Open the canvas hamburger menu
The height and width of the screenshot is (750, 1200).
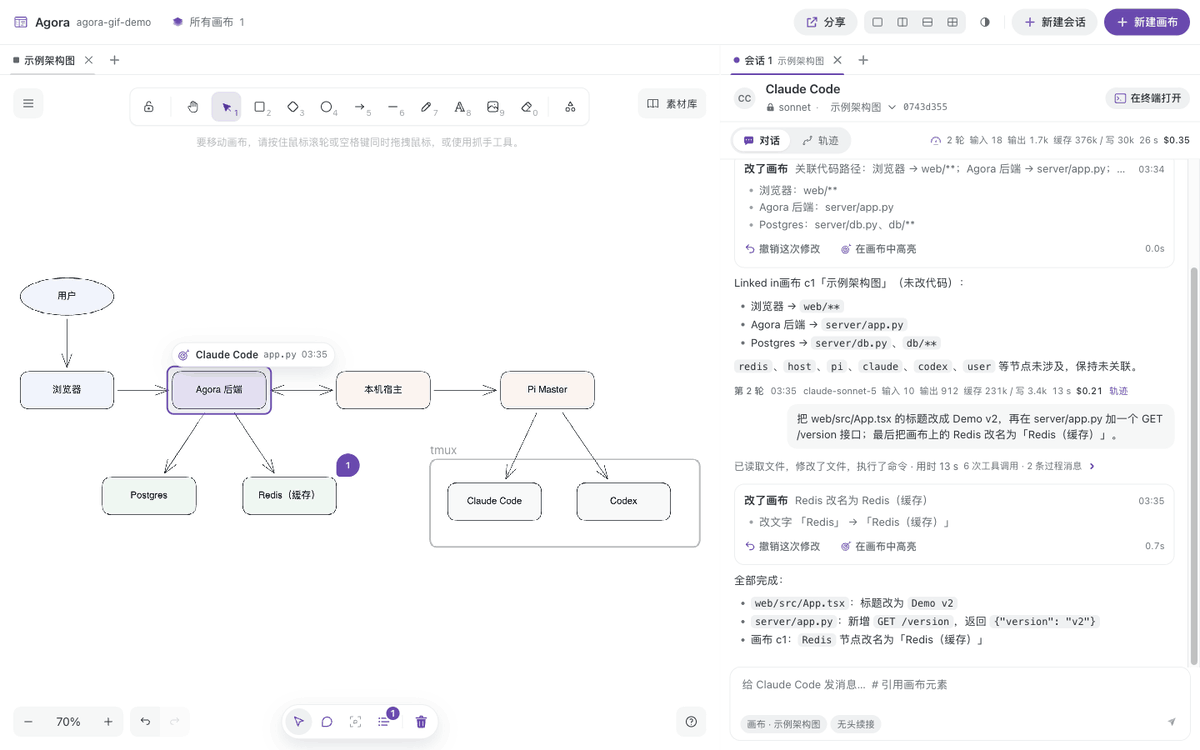click(28, 103)
